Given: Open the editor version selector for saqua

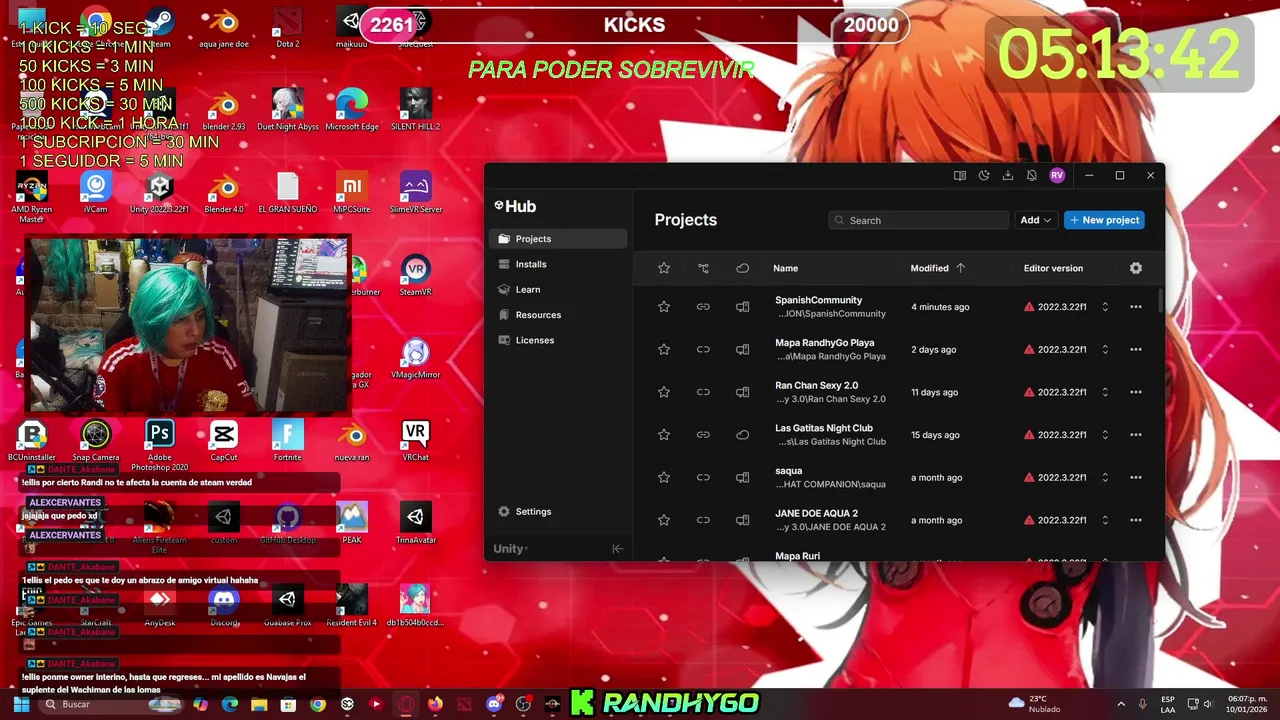Looking at the screenshot, I should tap(1105, 478).
